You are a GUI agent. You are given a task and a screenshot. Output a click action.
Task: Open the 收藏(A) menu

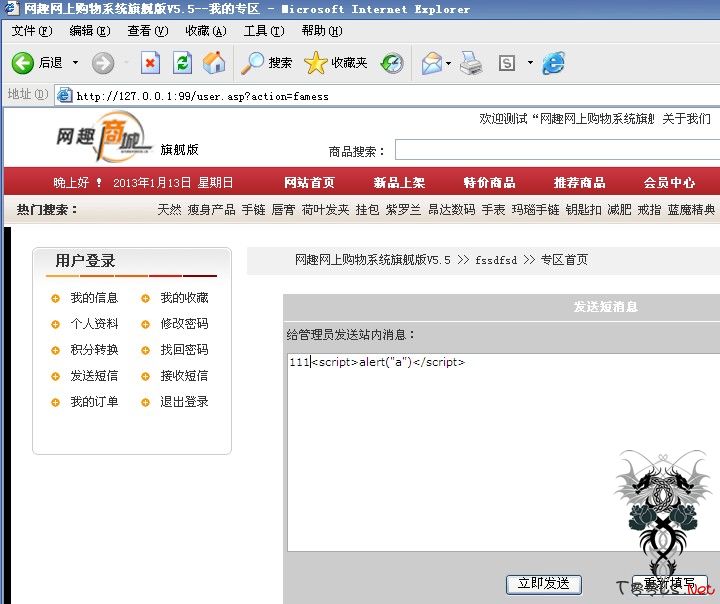pyautogui.click(x=206, y=31)
